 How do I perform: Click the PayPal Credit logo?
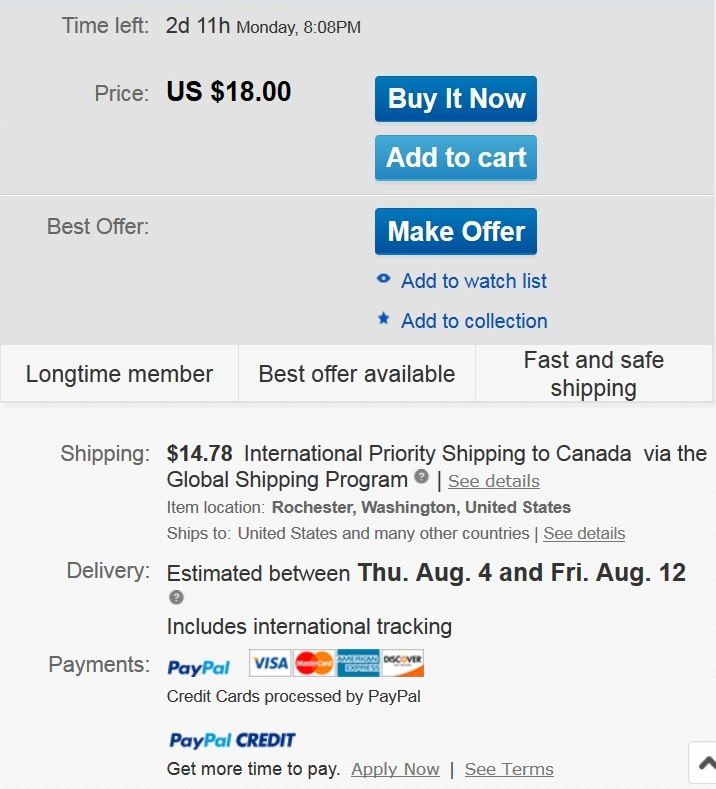pos(232,741)
